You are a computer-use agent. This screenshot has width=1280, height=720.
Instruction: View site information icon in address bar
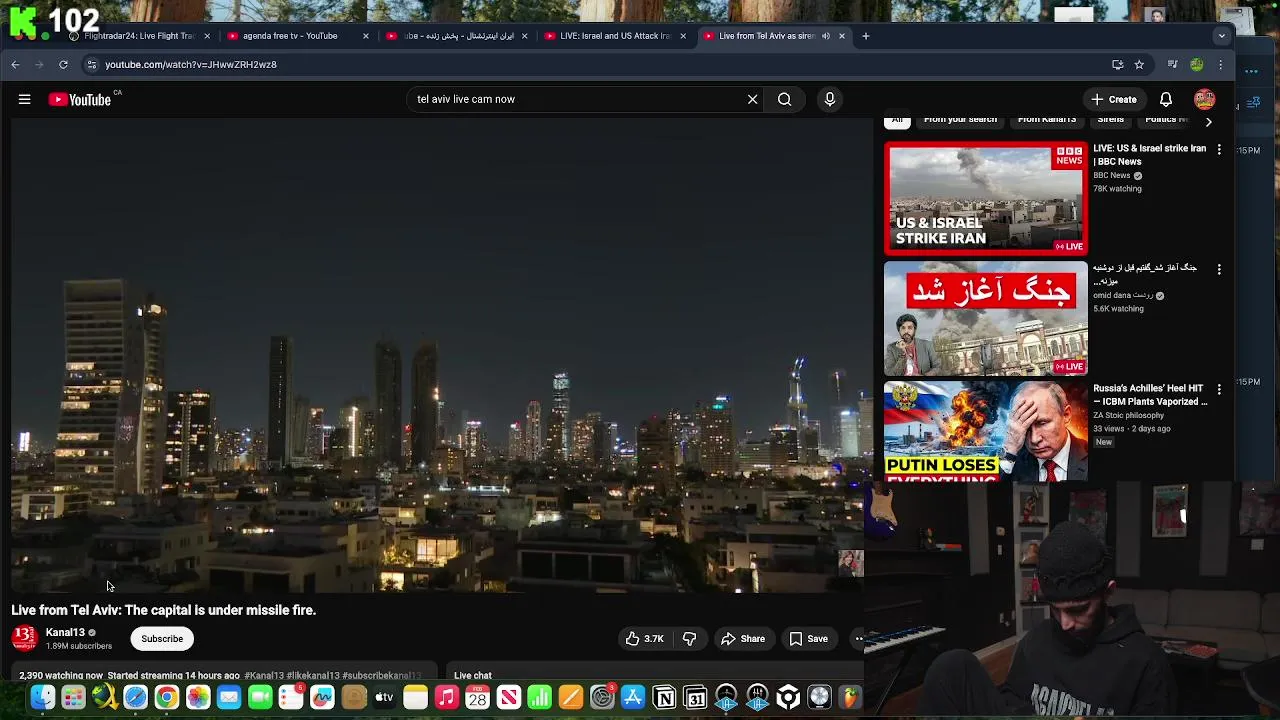pyautogui.click(x=91, y=64)
